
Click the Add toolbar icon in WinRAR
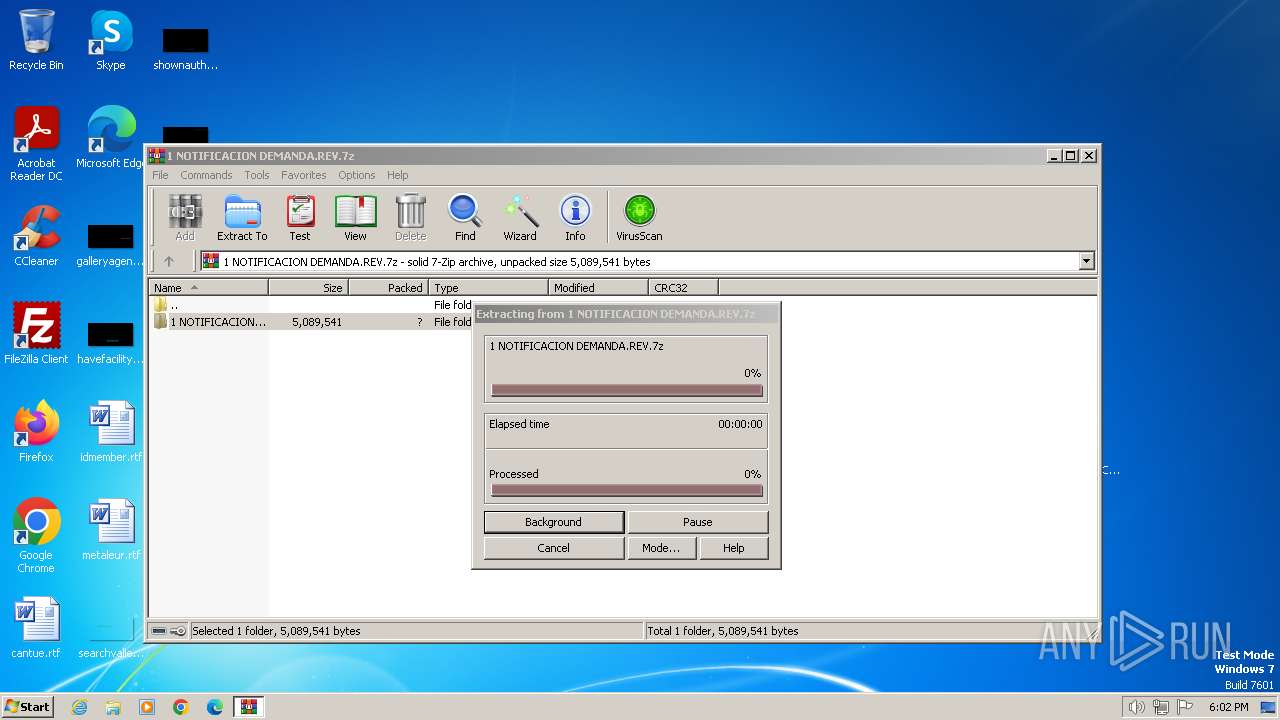tap(185, 218)
